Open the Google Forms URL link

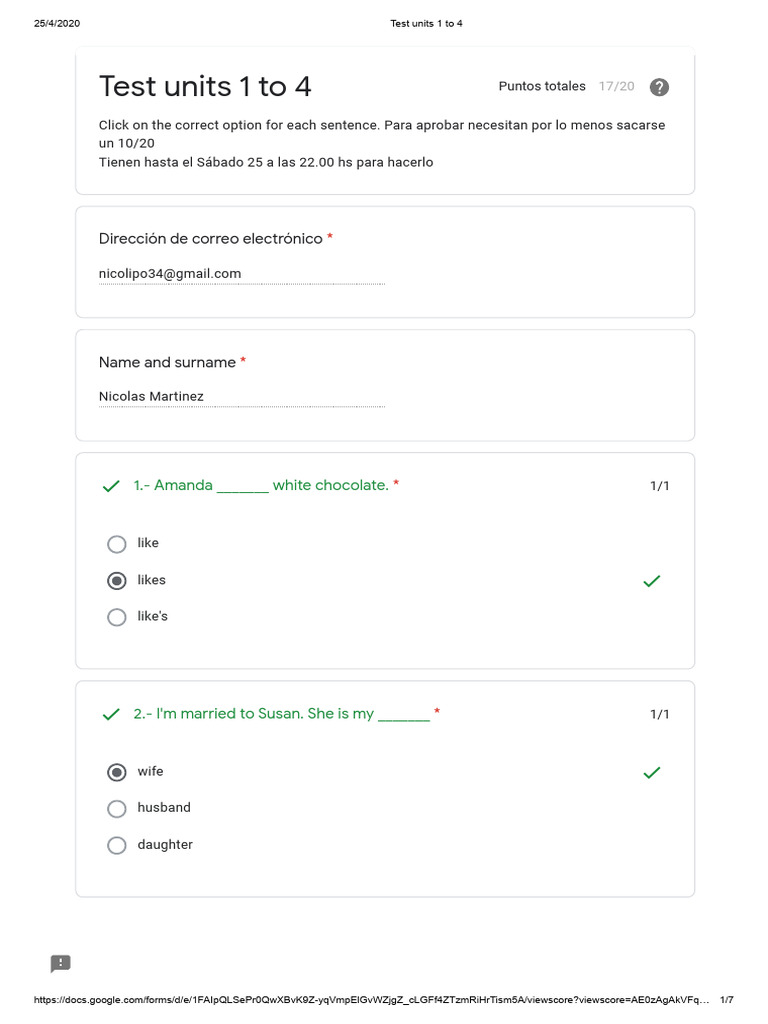click(372, 1000)
